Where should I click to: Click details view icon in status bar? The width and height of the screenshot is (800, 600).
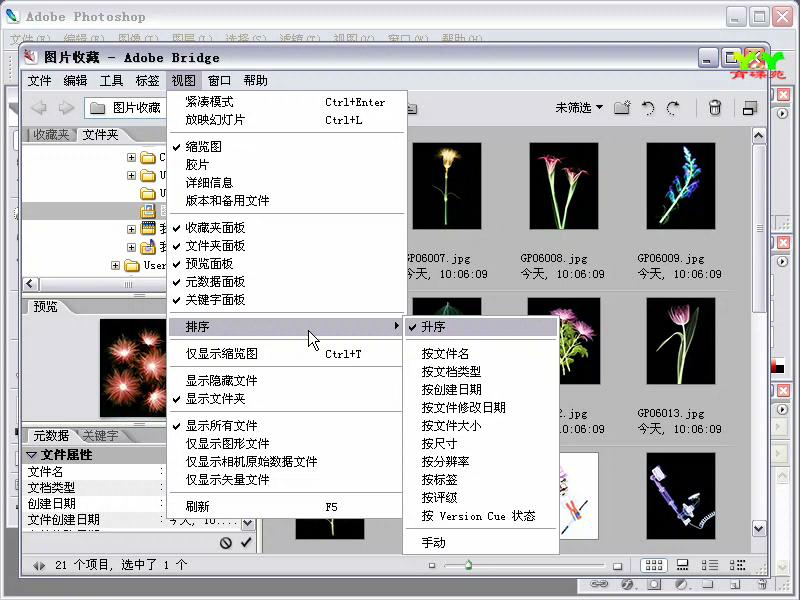coord(710,565)
